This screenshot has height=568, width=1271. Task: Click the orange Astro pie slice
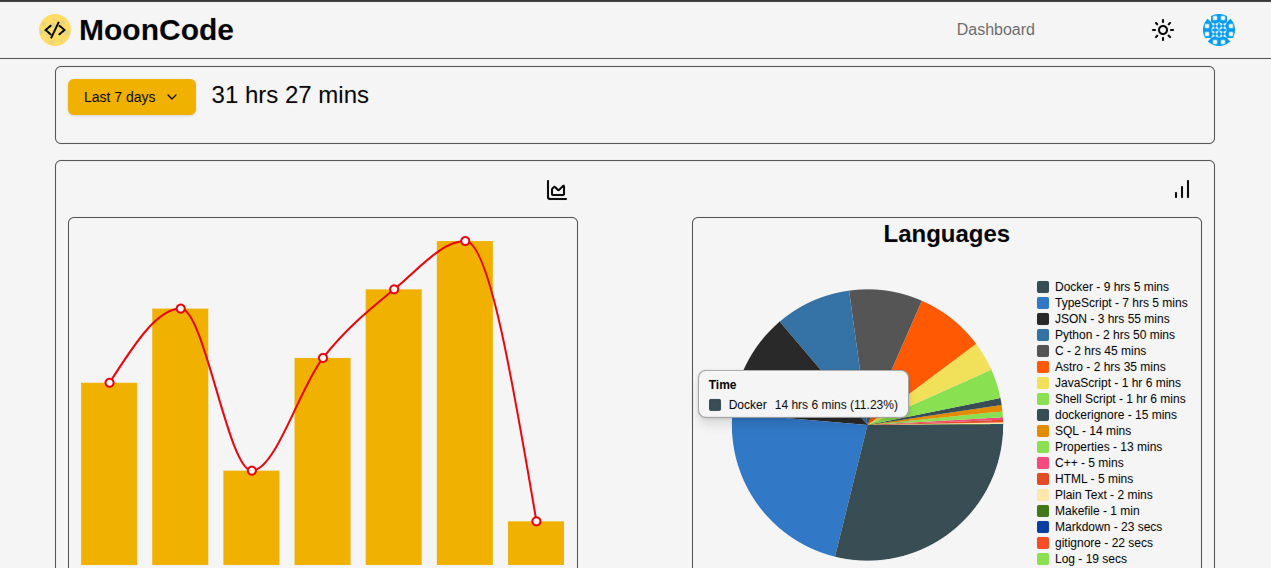(930, 335)
